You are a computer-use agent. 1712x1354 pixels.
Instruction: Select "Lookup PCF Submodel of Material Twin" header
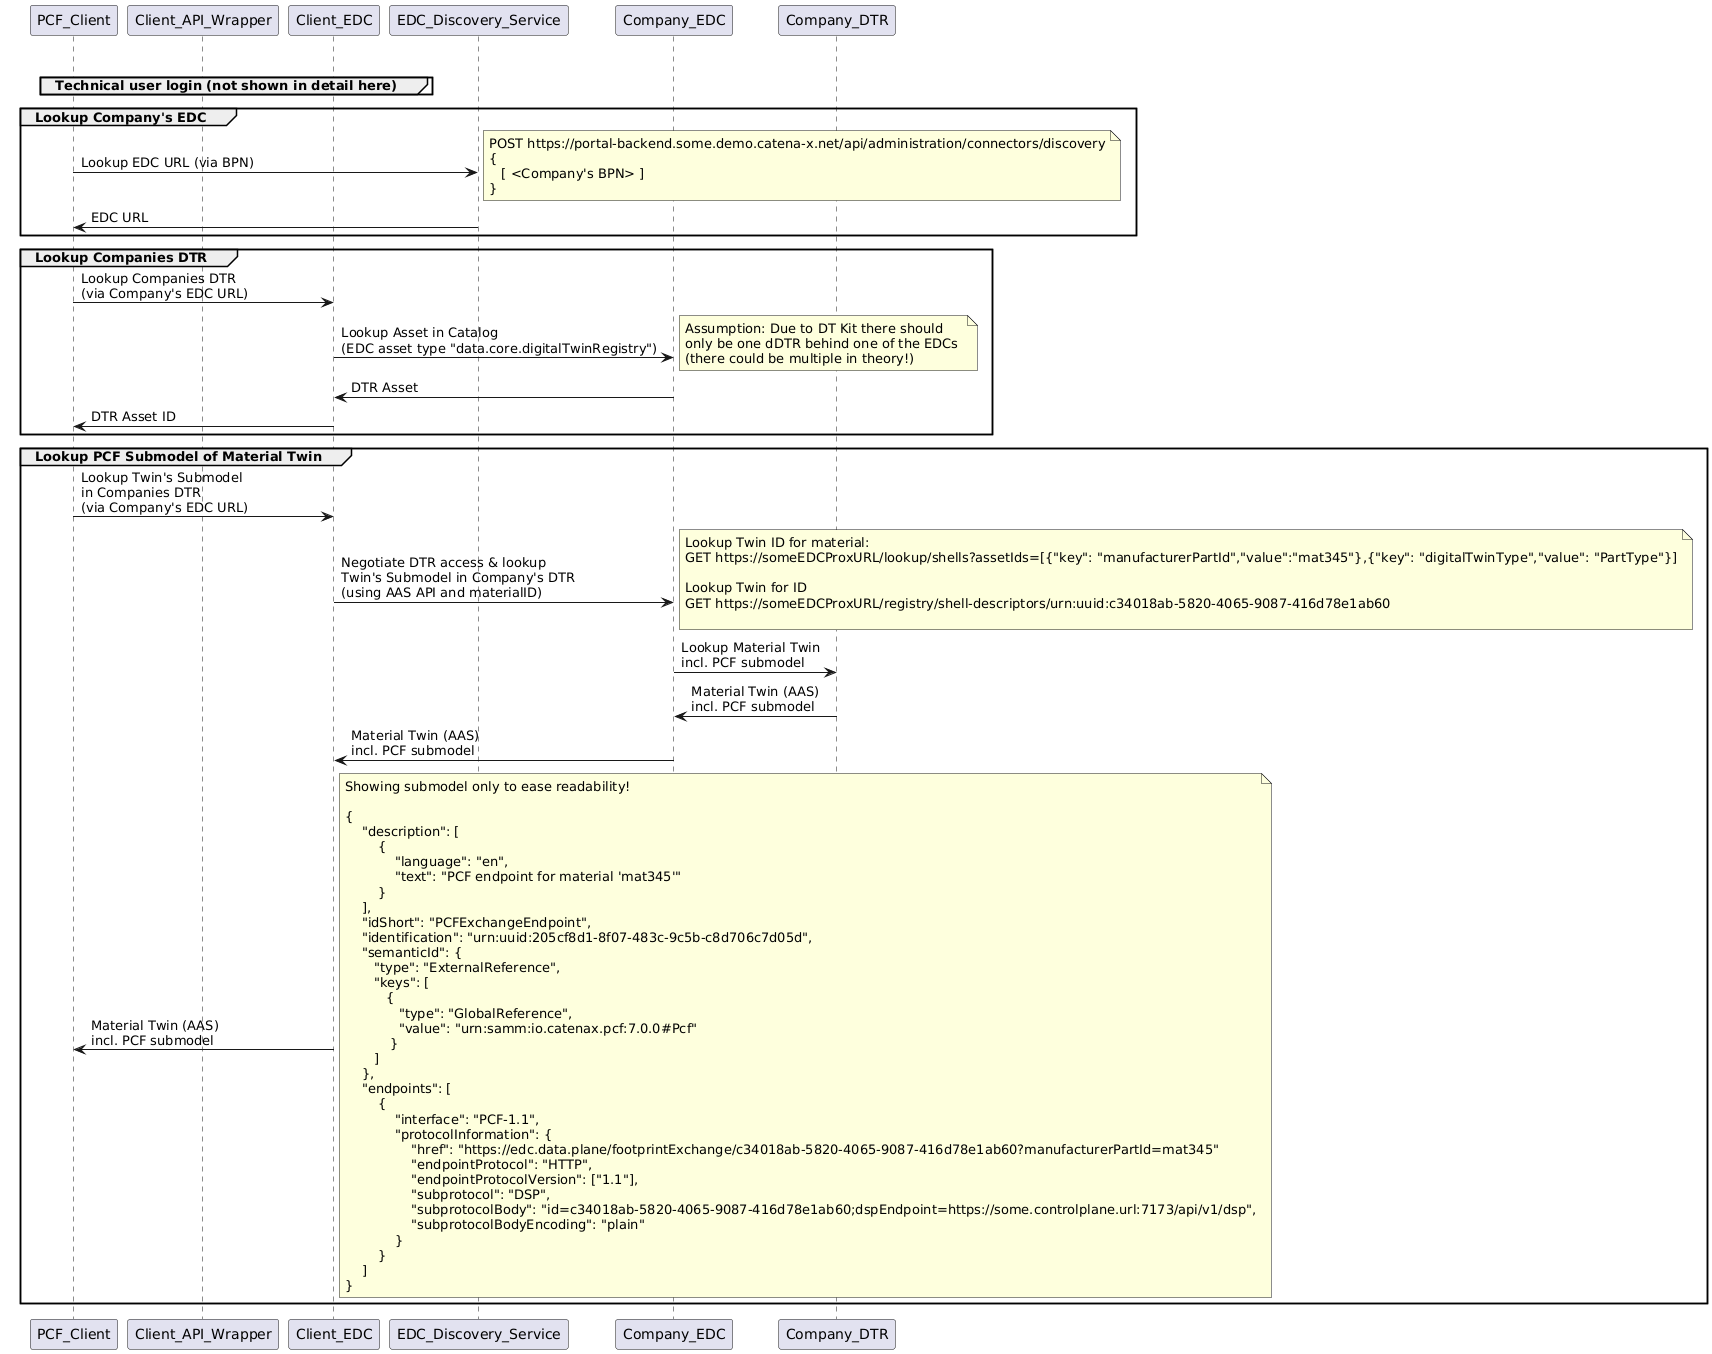point(178,457)
